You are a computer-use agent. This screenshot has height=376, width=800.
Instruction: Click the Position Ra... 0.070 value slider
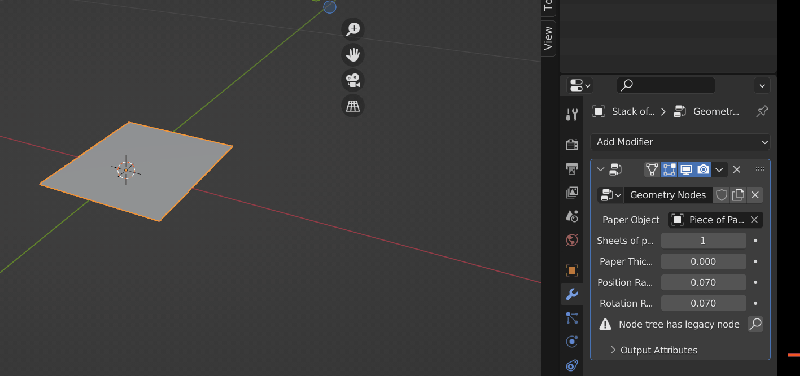pos(703,282)
